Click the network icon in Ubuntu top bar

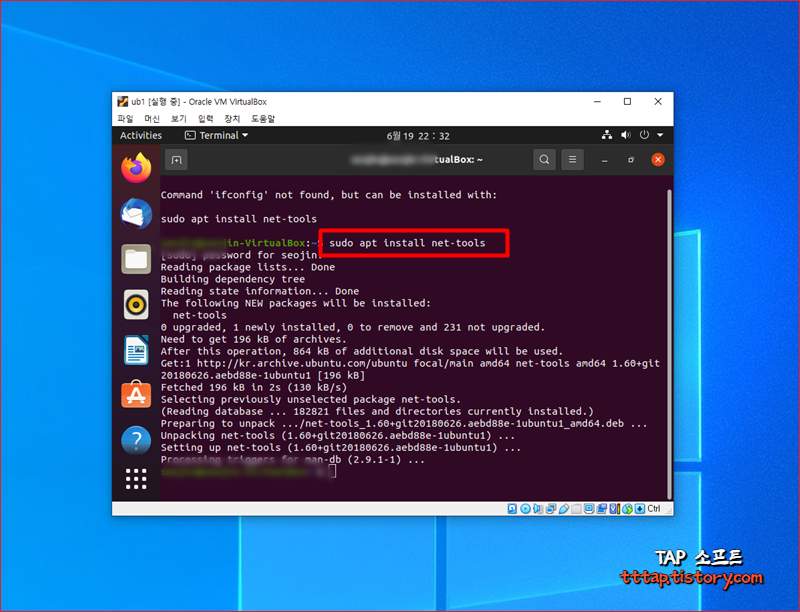coord(607,135)
